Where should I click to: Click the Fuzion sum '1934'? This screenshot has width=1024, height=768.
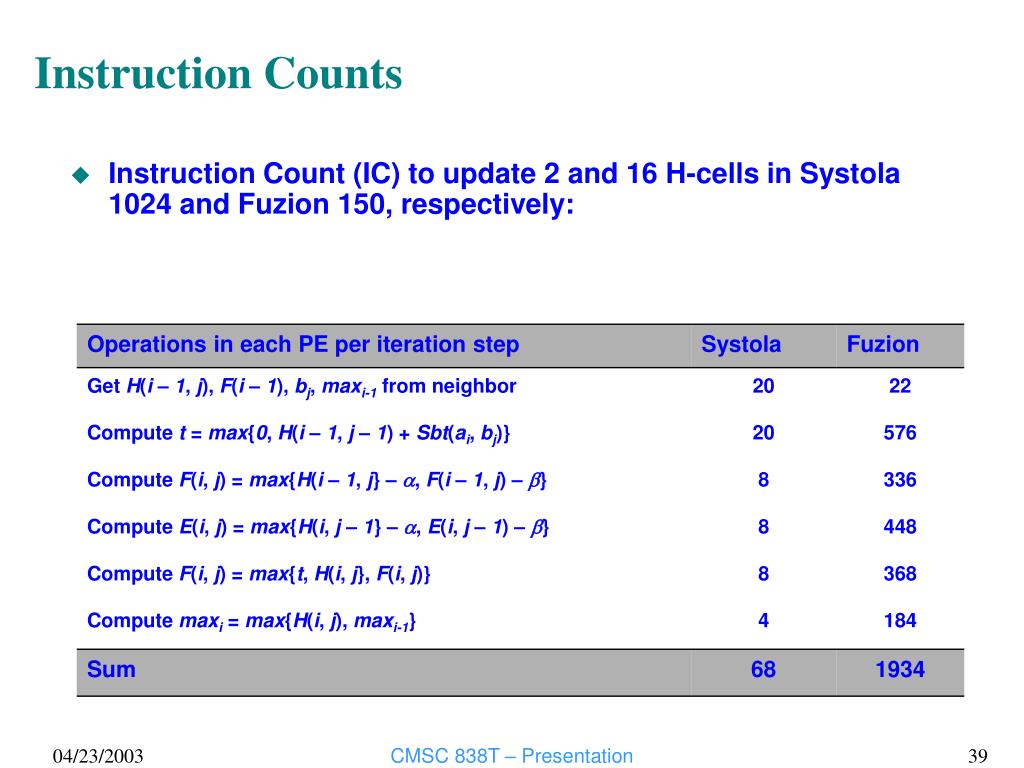pyautogui.click(x=900, y=669)
